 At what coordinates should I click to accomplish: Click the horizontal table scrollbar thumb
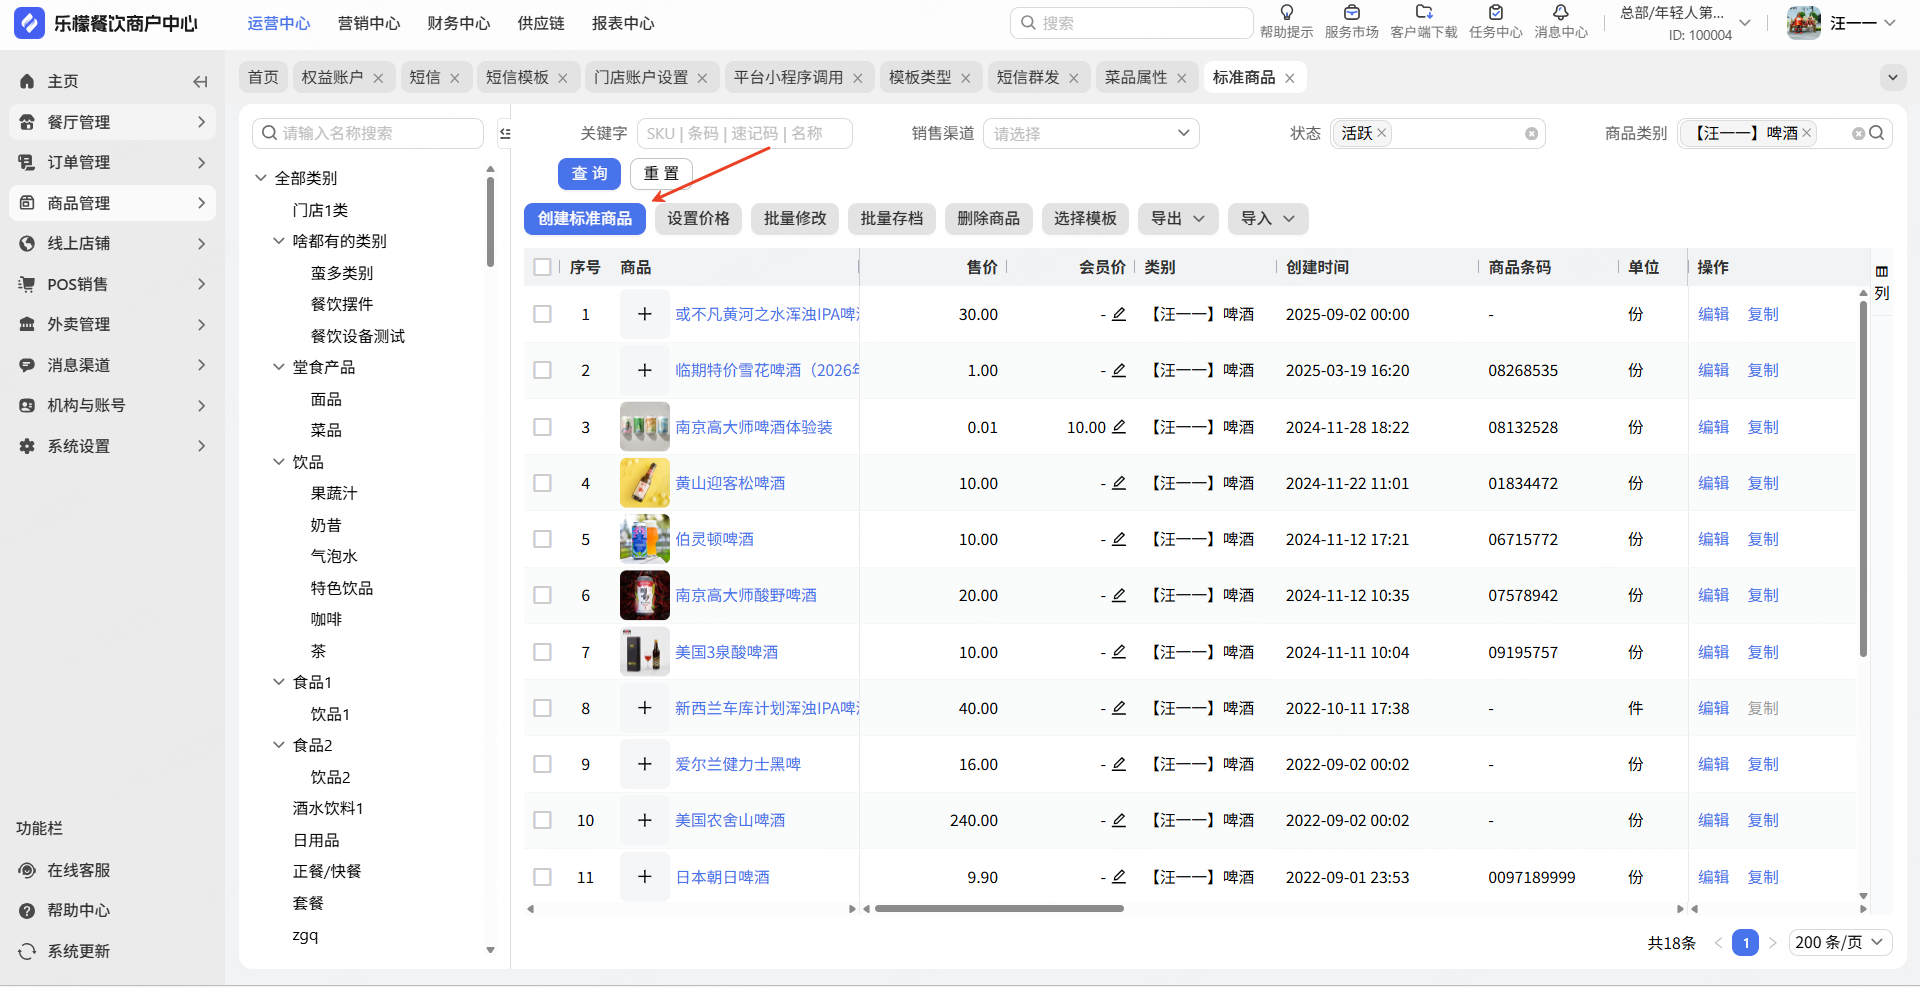coord(999,909)
